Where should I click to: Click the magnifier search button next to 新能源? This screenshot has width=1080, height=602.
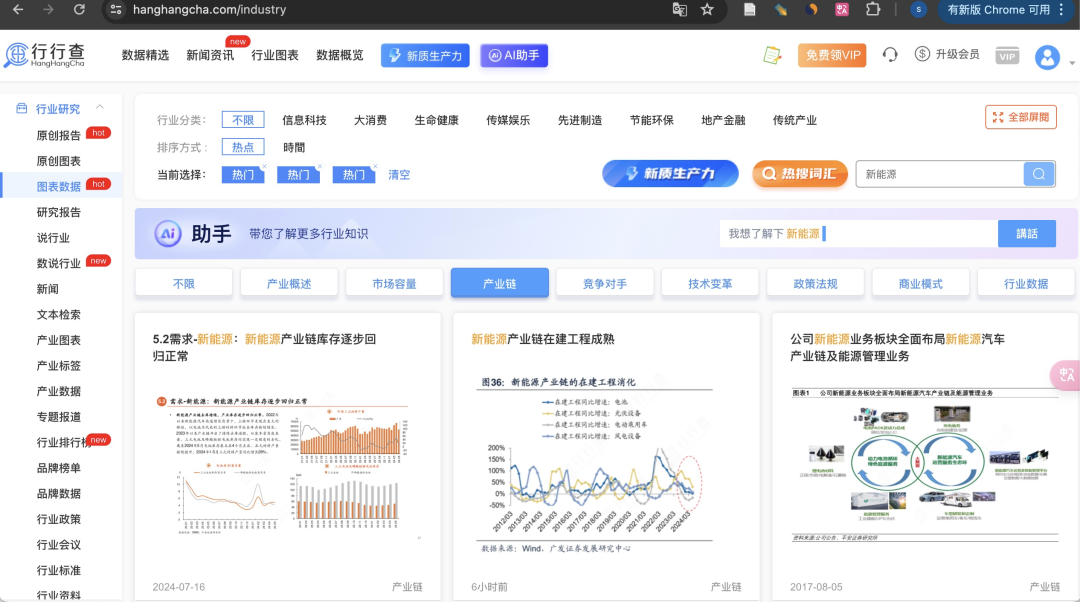point(1039,174)
